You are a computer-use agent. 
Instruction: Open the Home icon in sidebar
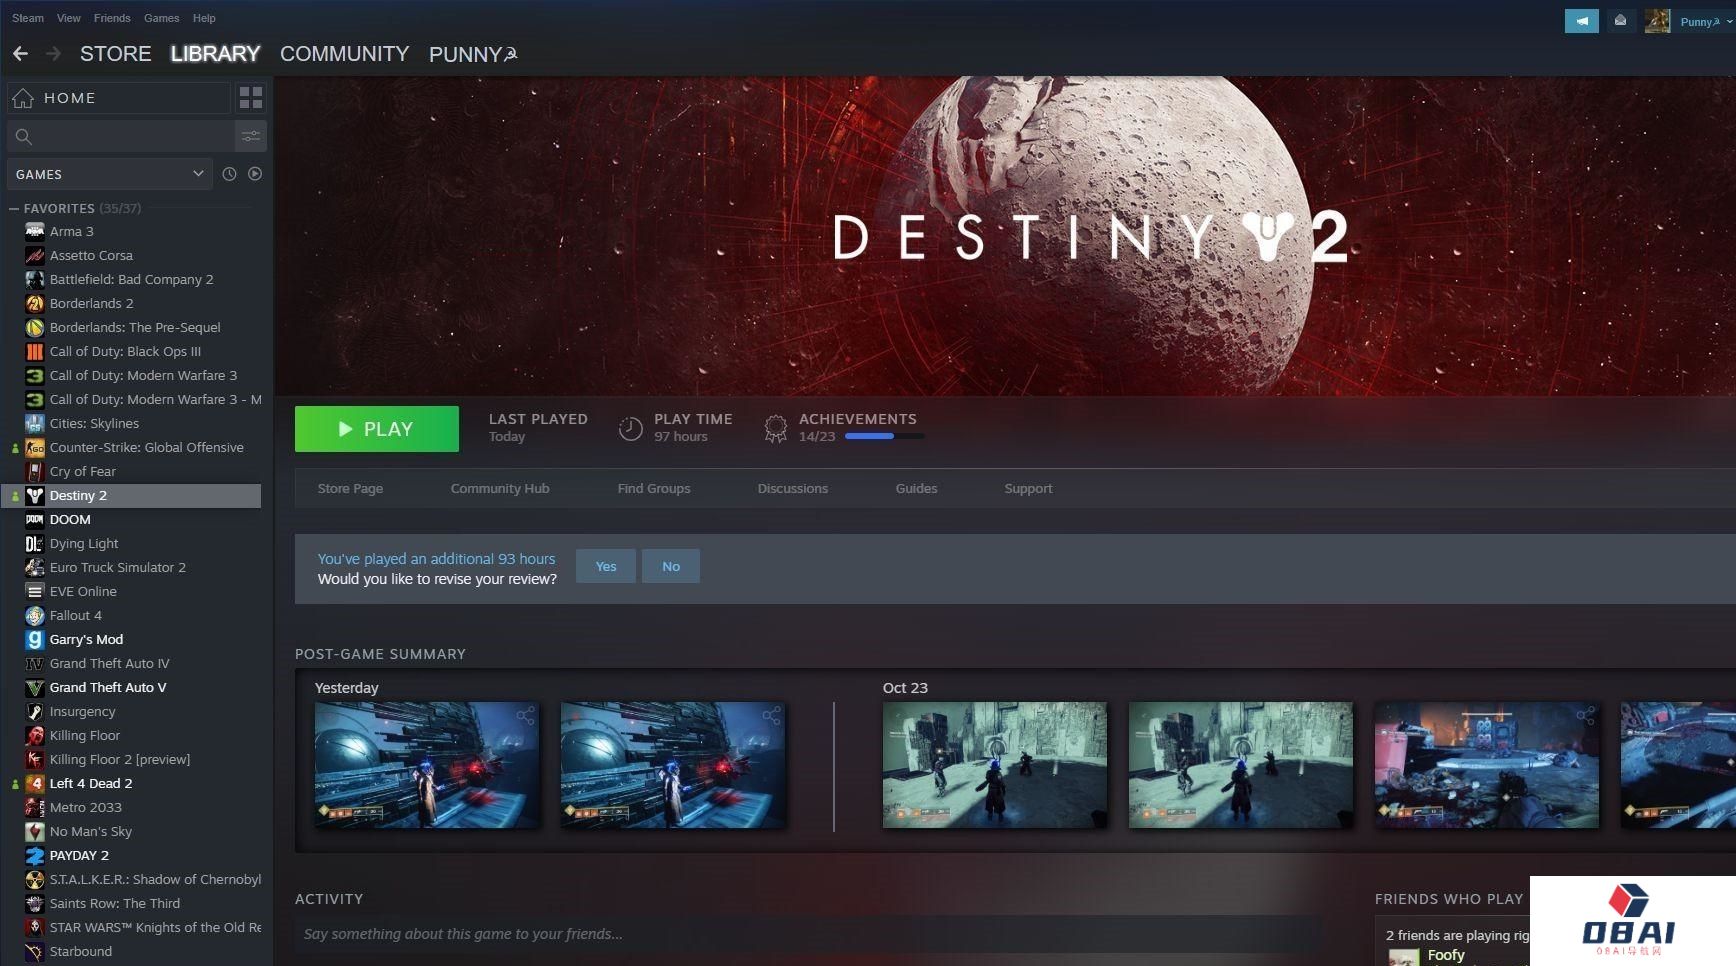coord(24,98)
